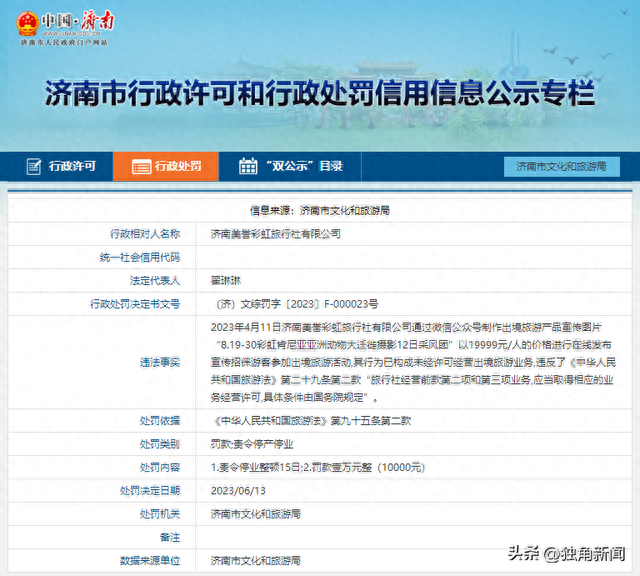Click the 罚款;责令停产停业 value

[252, 444]
